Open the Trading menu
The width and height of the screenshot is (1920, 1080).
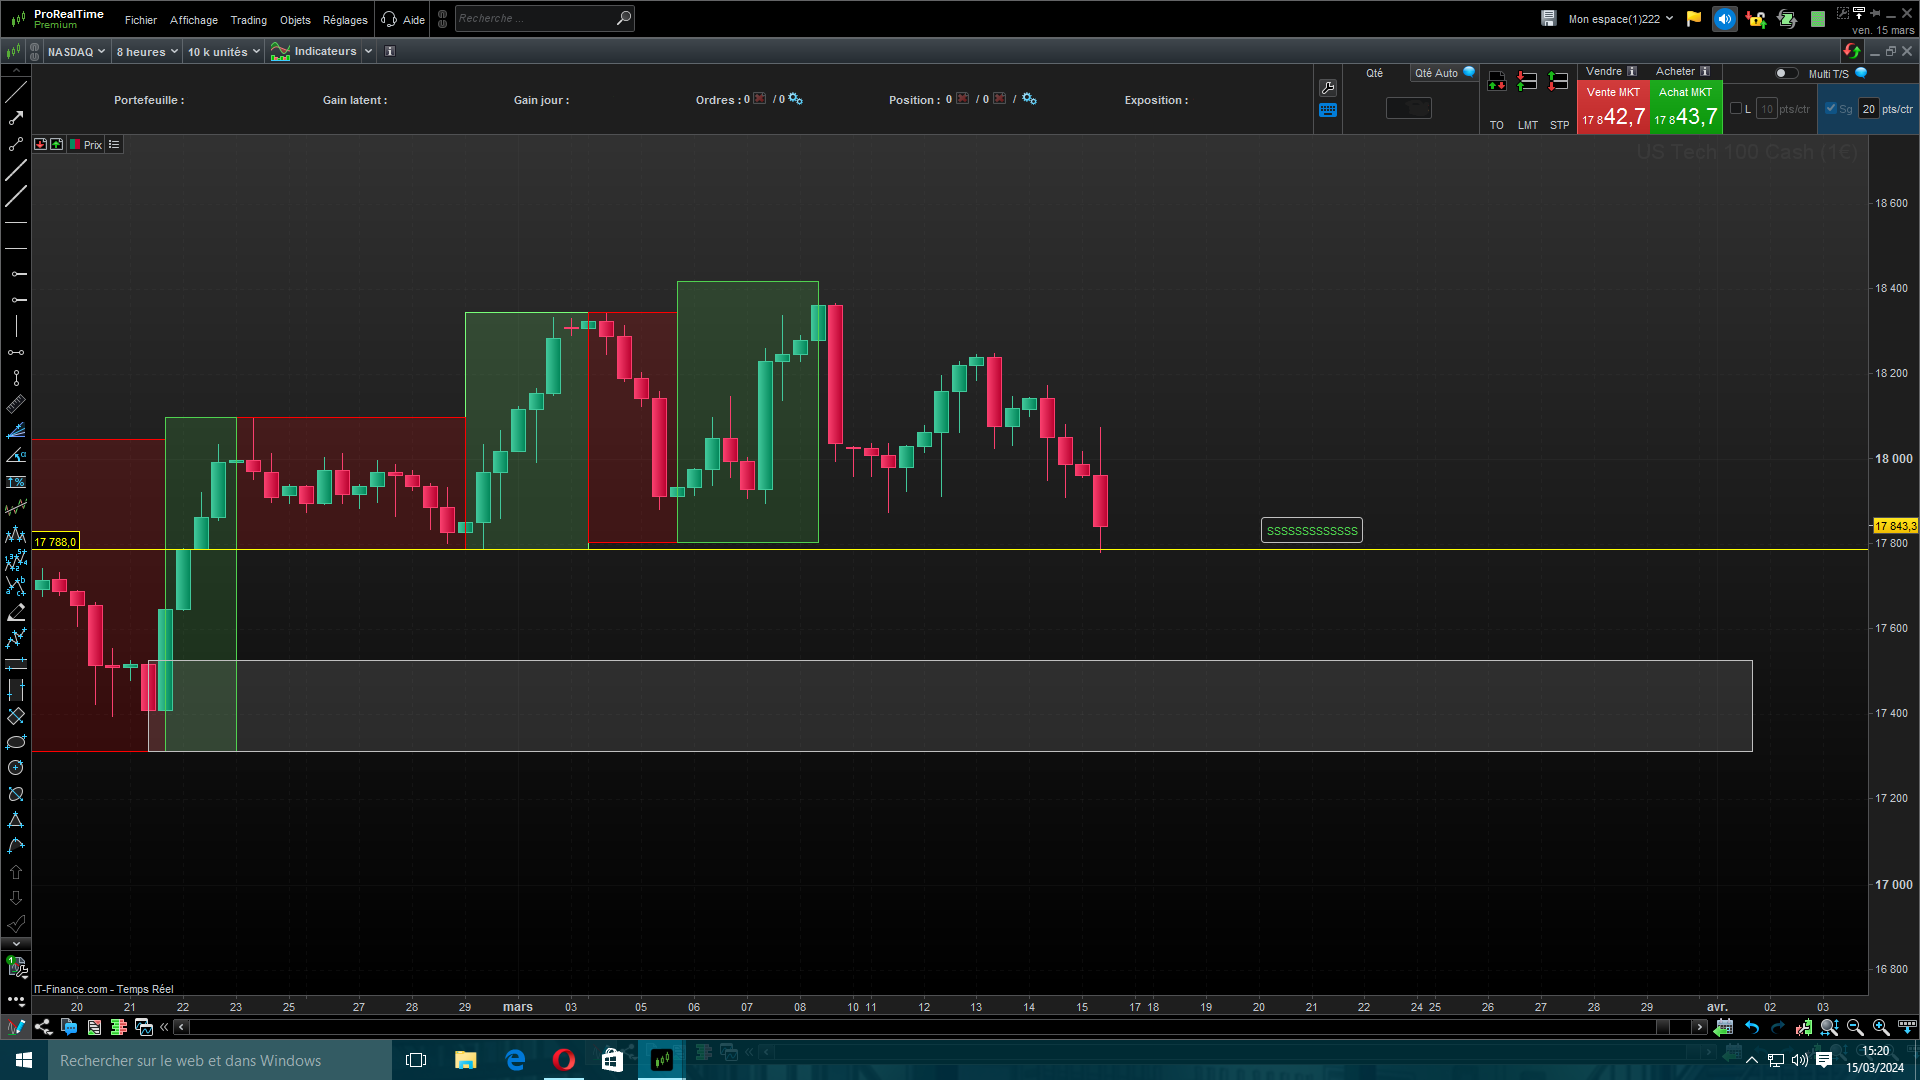(248, 20)
